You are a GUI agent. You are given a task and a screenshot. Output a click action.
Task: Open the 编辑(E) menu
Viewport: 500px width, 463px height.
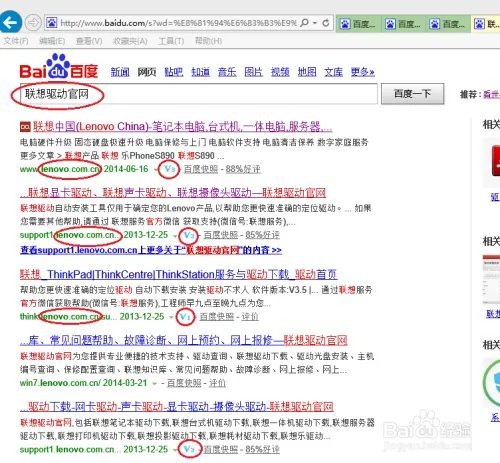[x=52, y=41]
